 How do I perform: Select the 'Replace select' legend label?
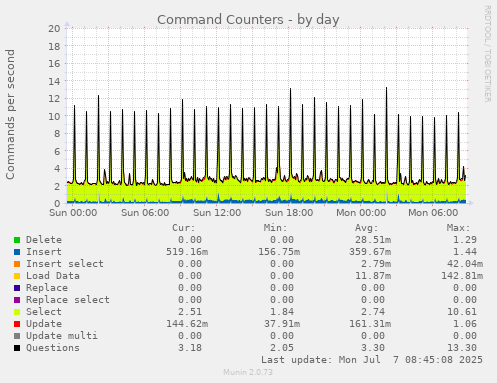click(x=68, y=300)
